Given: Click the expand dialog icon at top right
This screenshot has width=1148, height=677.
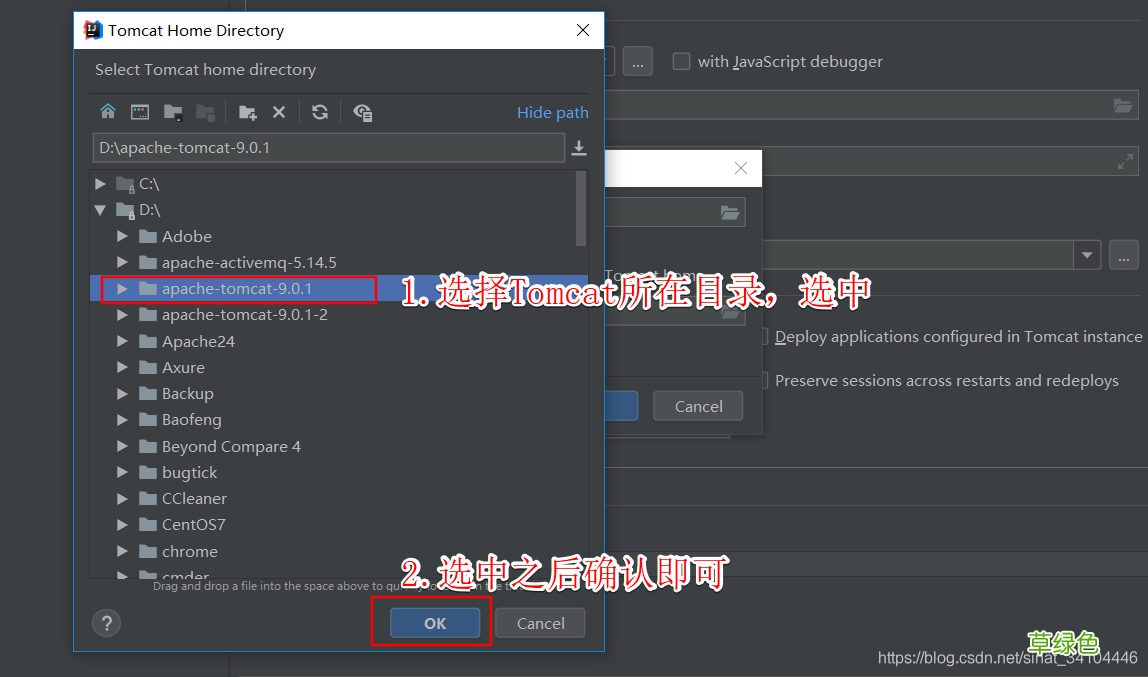Looking at the screenshot, I should click(1126, 161).
